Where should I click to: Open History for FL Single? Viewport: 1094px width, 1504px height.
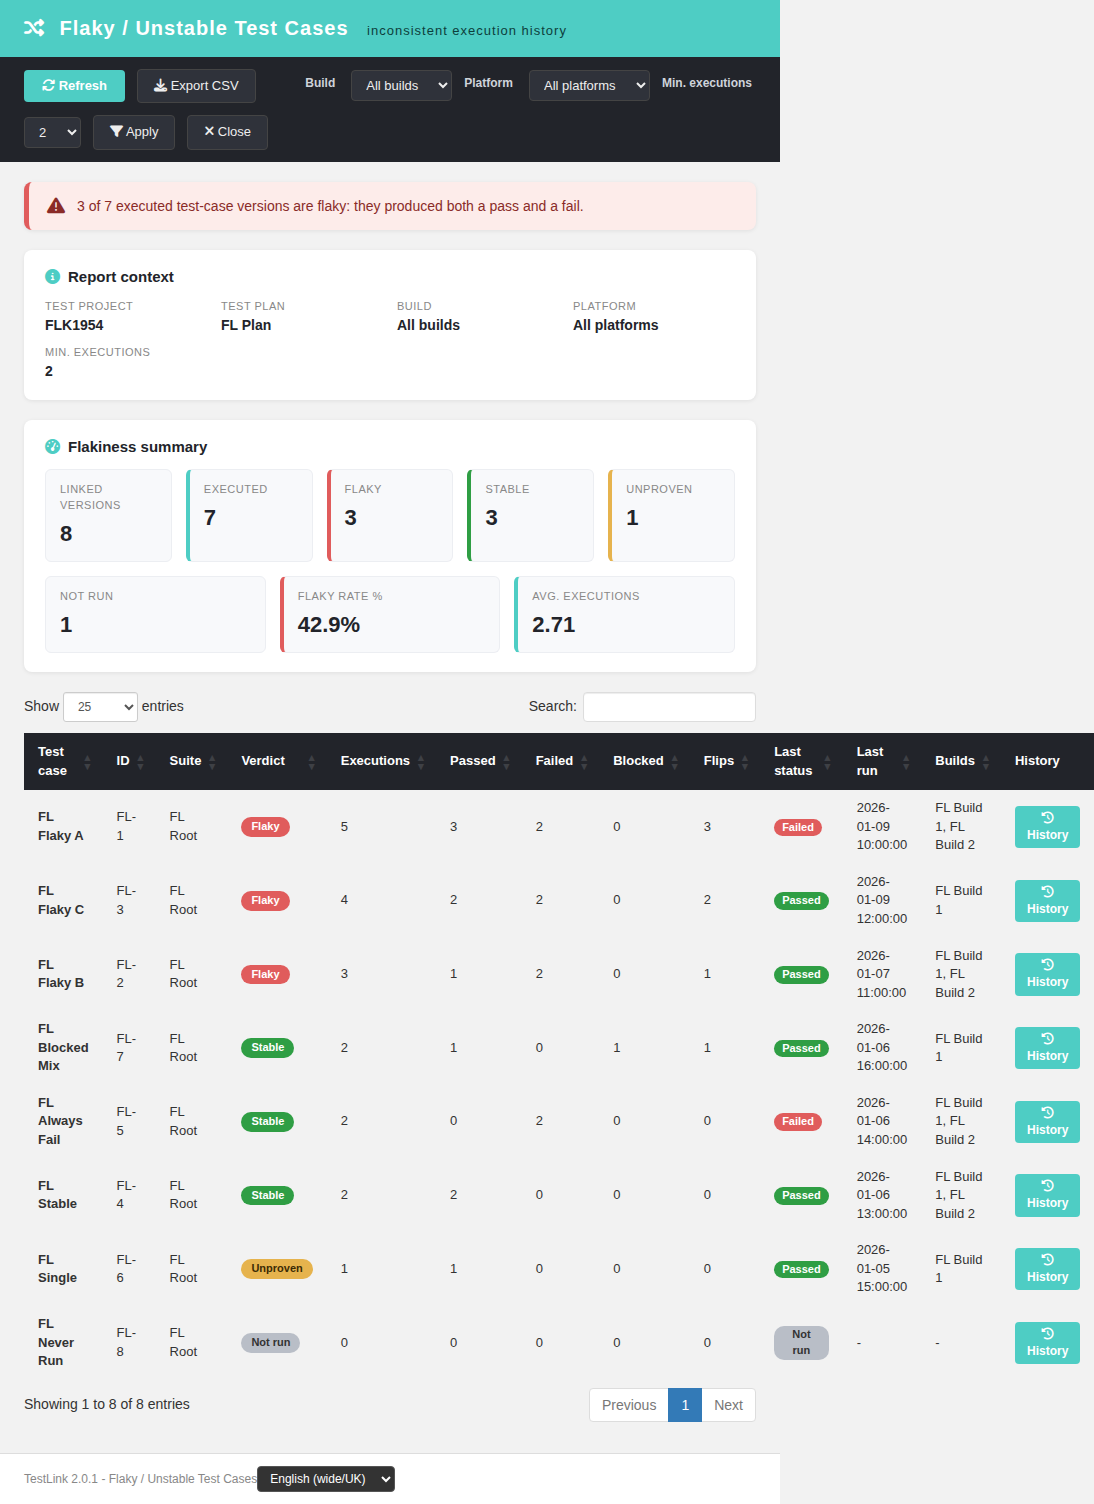click(x=1047, y=1269)
